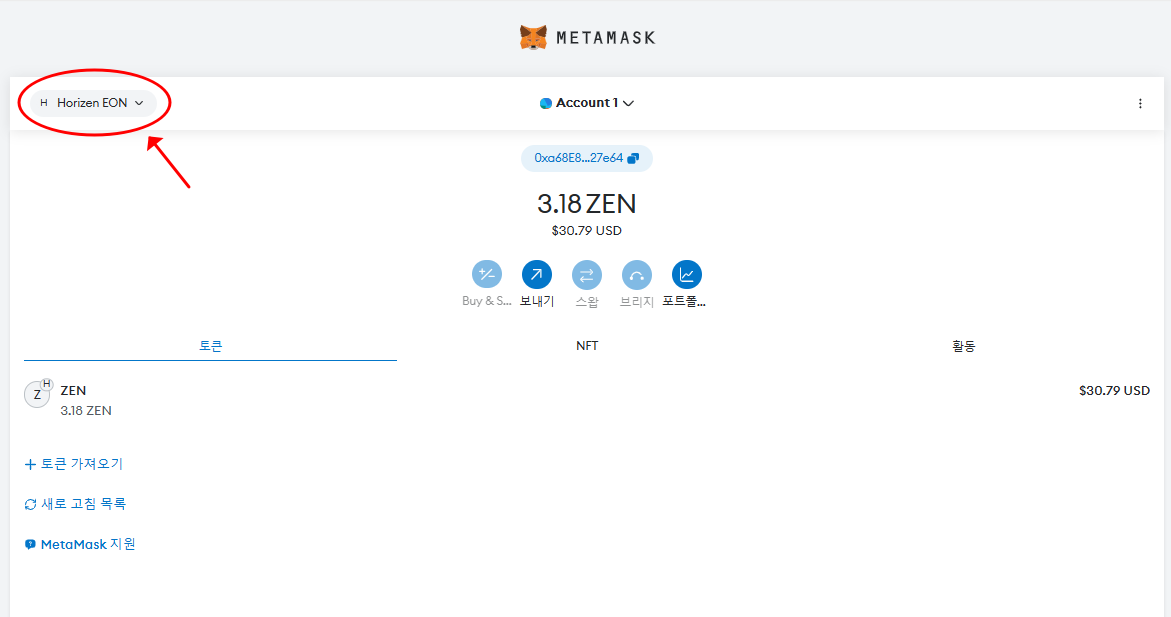The width and height of the screenshot is (1171, 617).
Task: Click the 스왑 swap icon
Action: pos(587,274)
